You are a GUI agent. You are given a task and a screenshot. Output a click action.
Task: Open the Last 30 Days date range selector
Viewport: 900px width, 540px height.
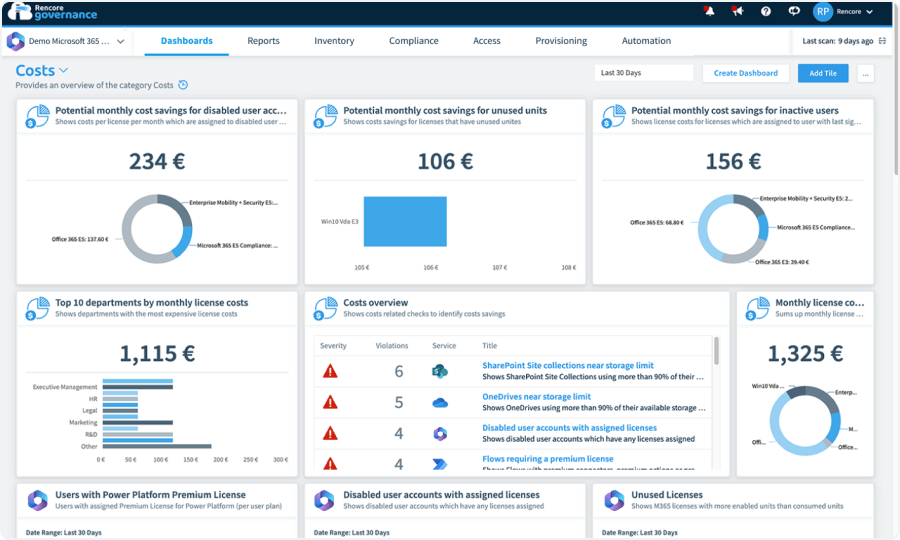[642, 73]
